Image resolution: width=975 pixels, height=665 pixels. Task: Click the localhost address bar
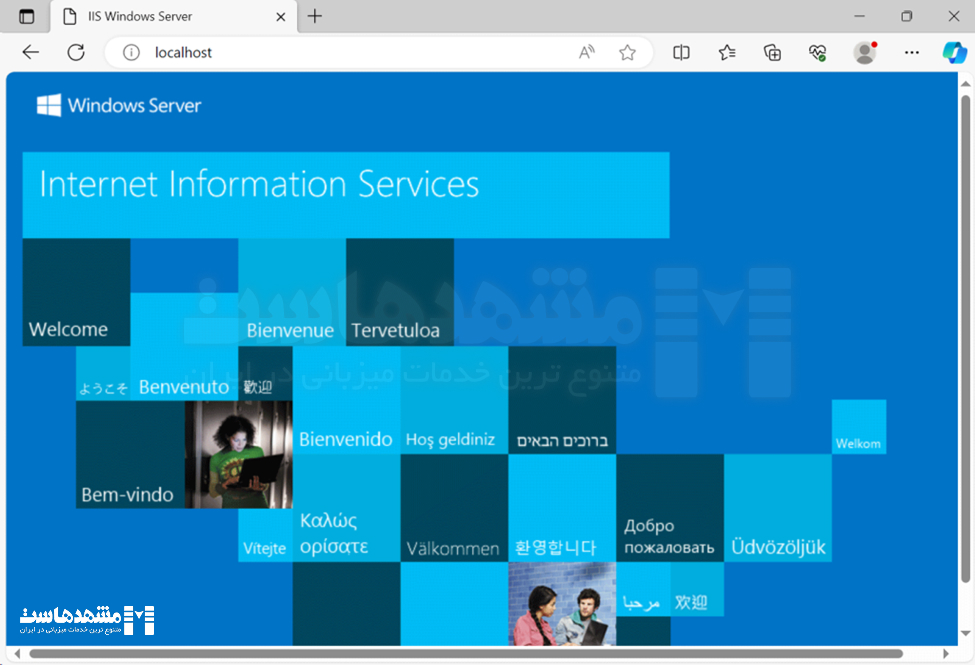click(x=378, y=52)
